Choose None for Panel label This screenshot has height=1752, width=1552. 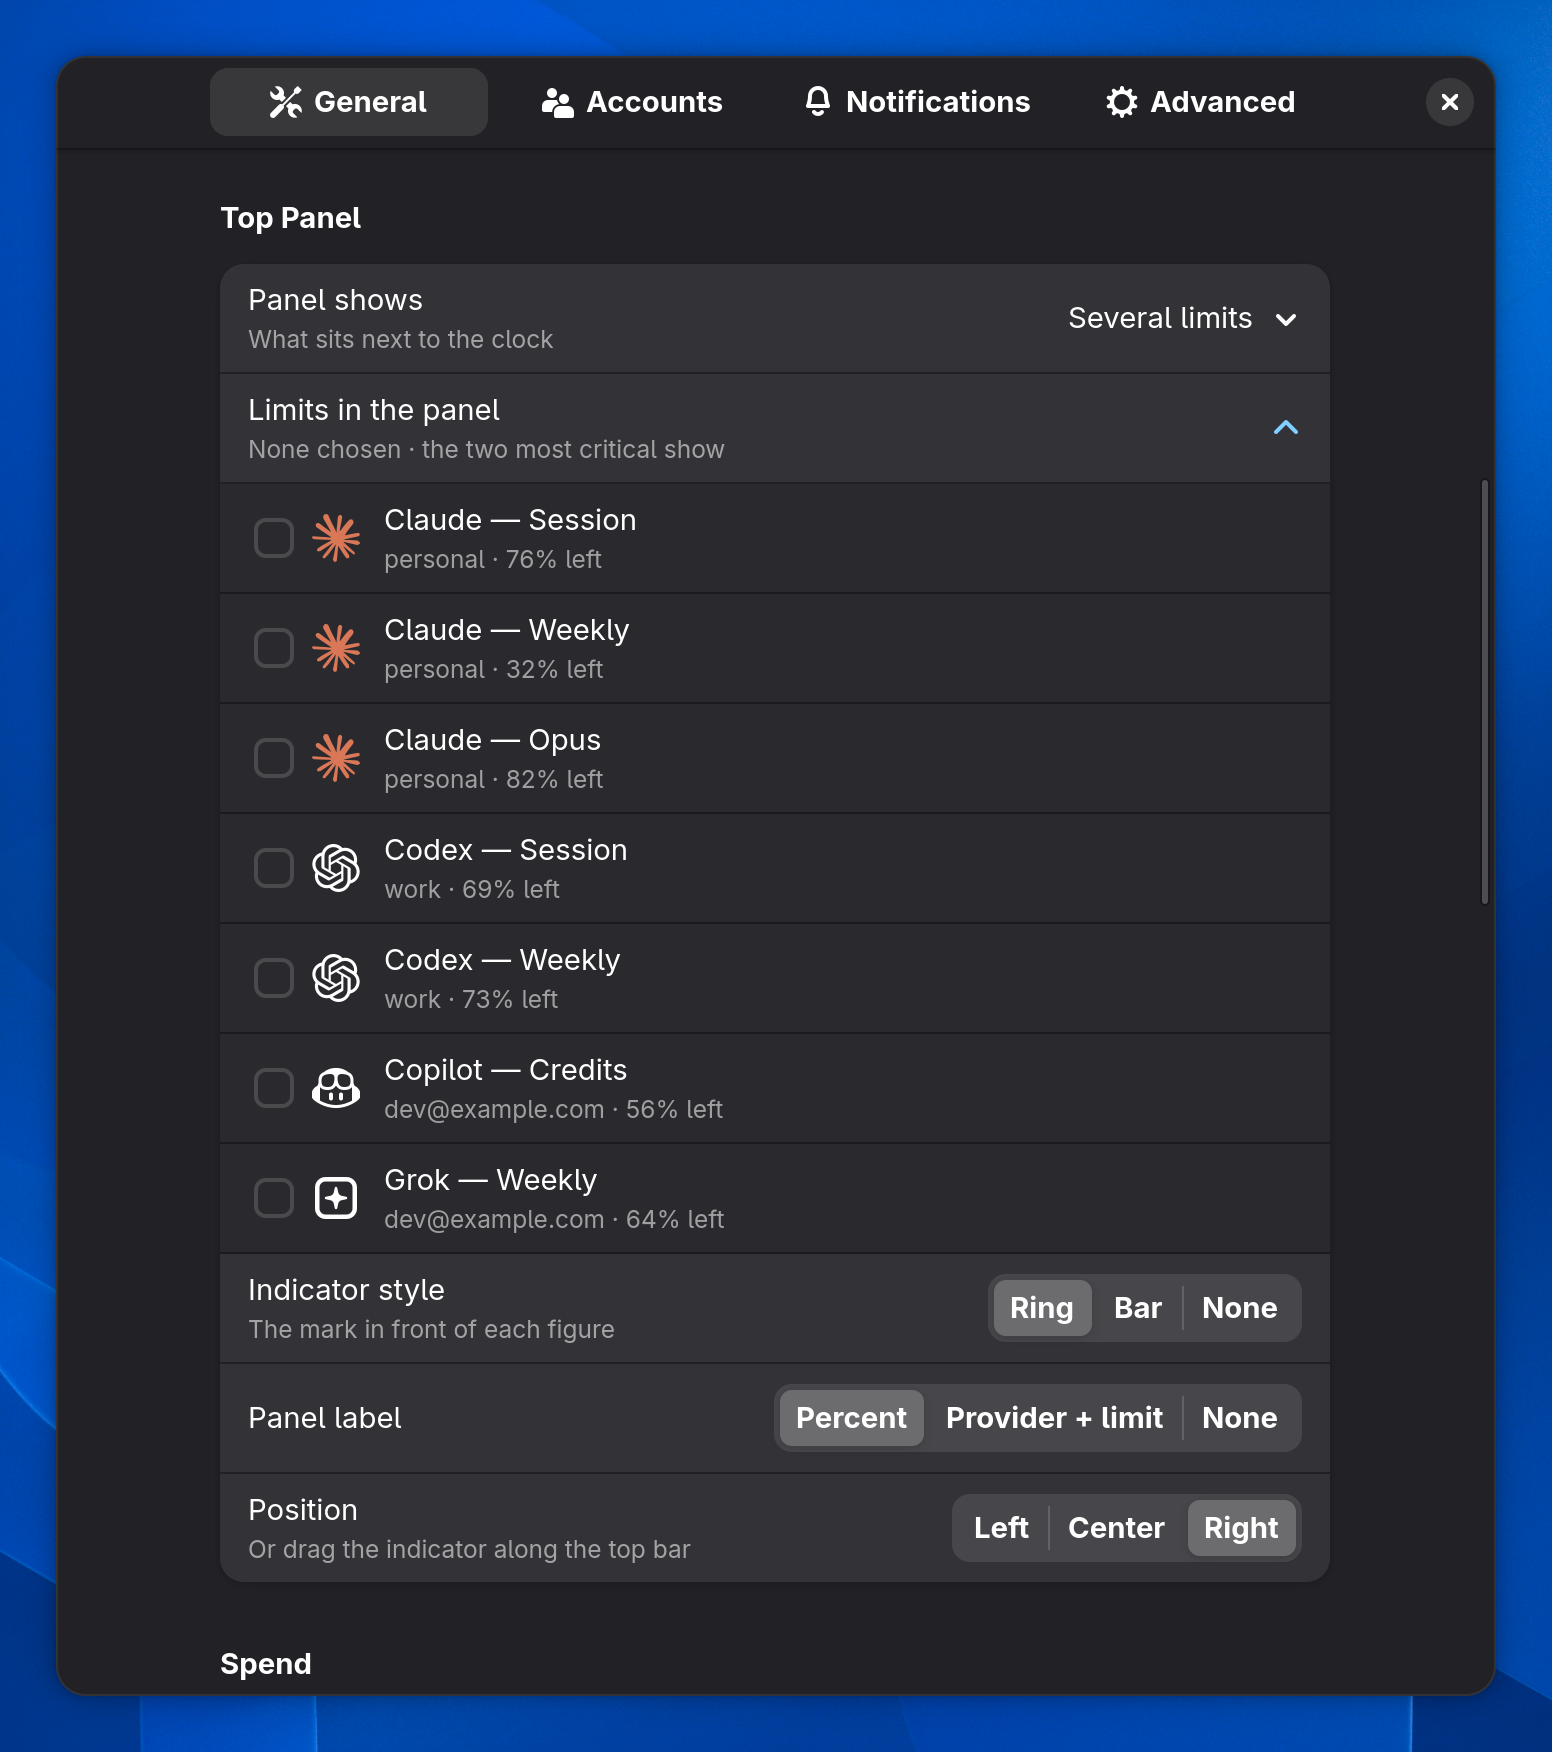pyautogui.click(x=1240, y=1418)
